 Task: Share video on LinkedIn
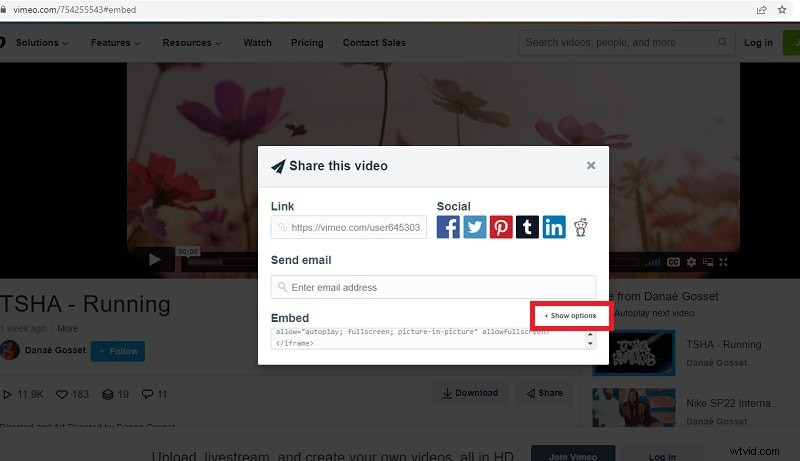(x=554, y=227)
